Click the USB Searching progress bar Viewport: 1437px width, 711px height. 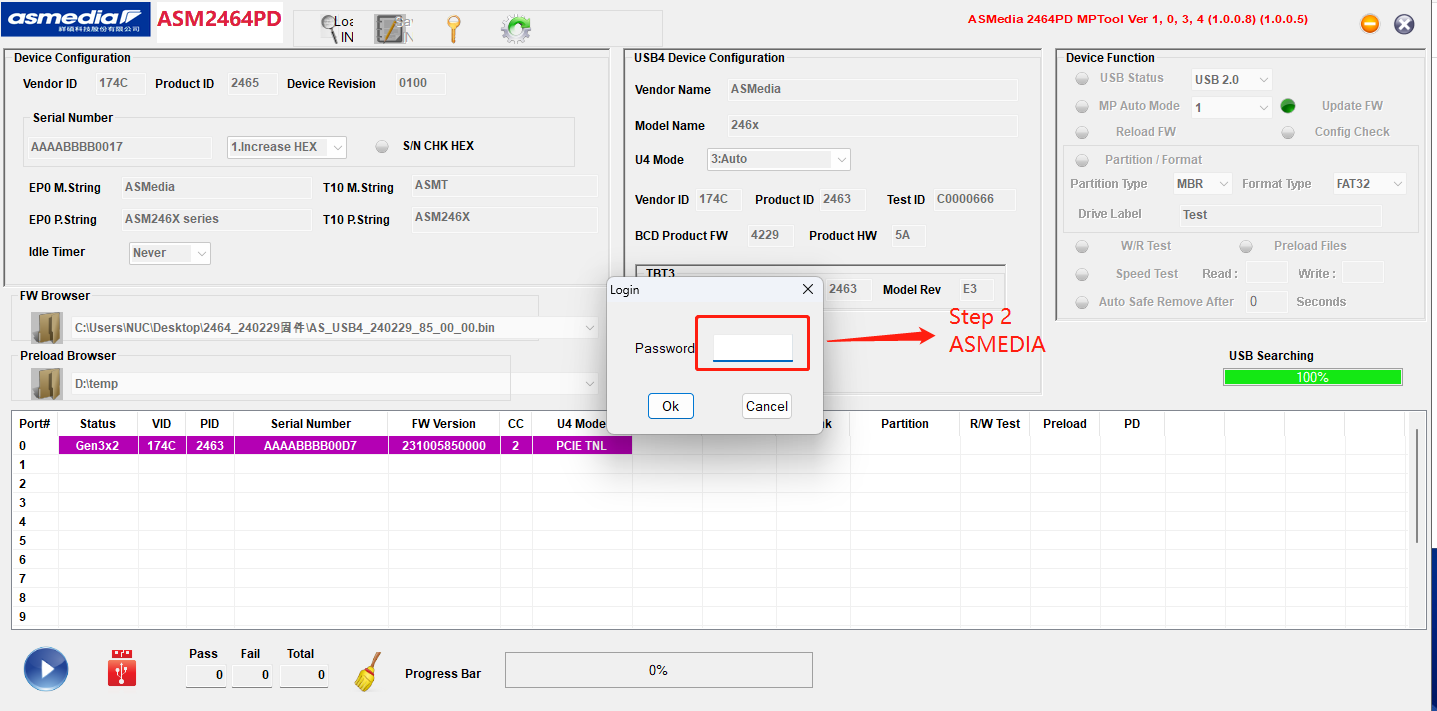pos(1312,377)
